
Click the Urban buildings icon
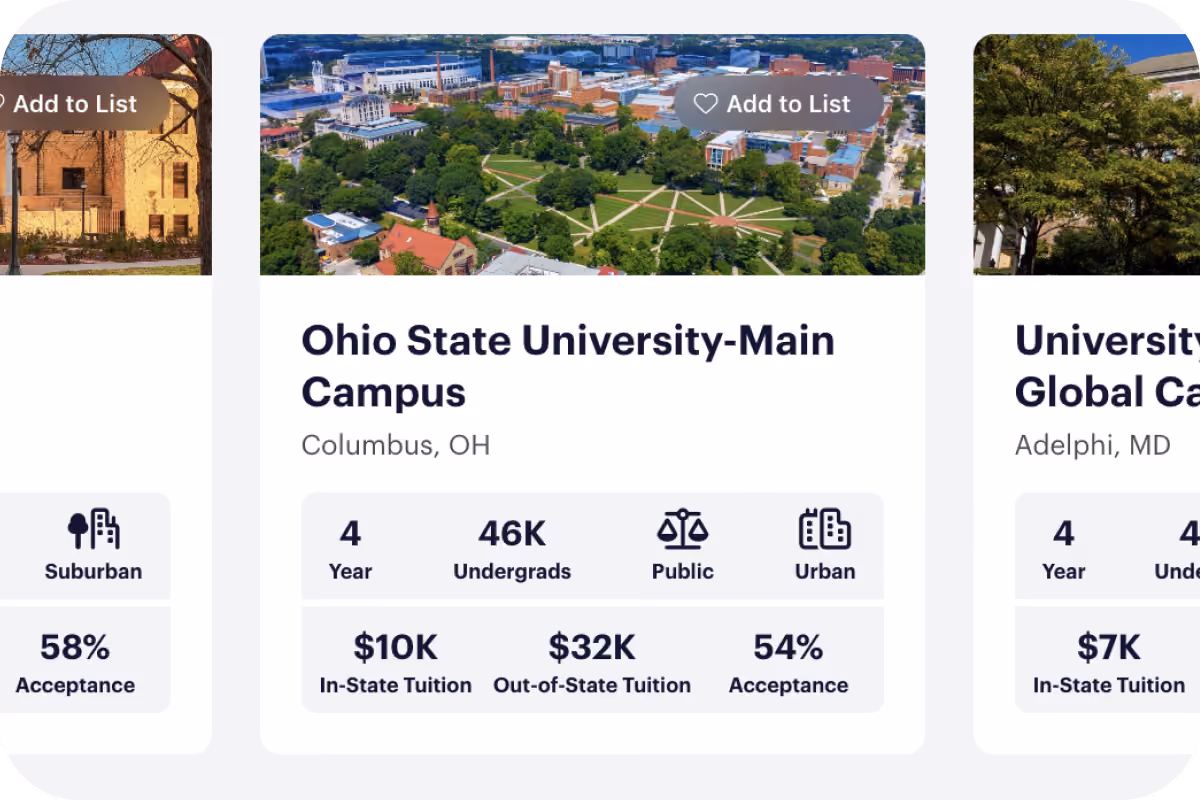[x=825, y=529]
